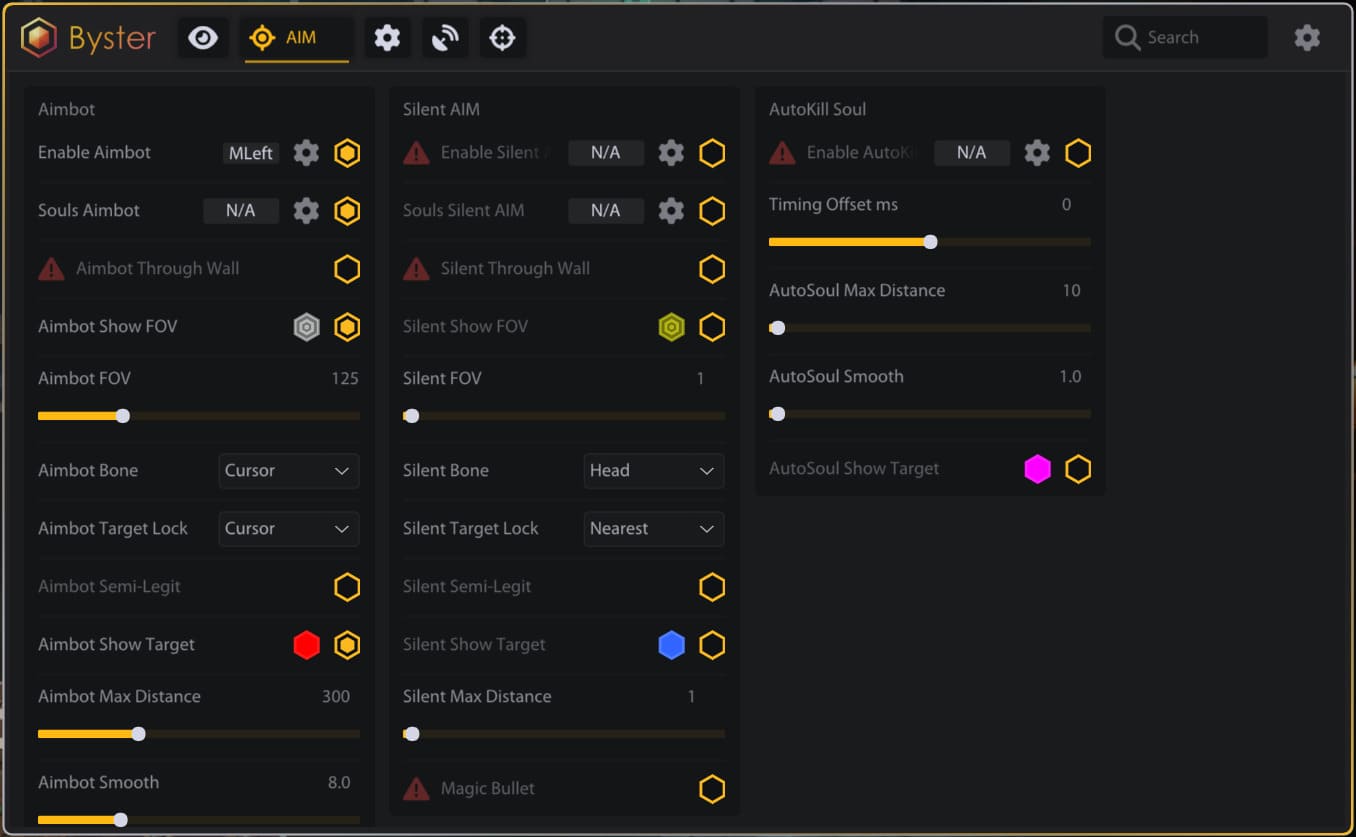Toggle the Aimbot Through Wall hexagon
1356x837 pixels.
click(347, 269)
